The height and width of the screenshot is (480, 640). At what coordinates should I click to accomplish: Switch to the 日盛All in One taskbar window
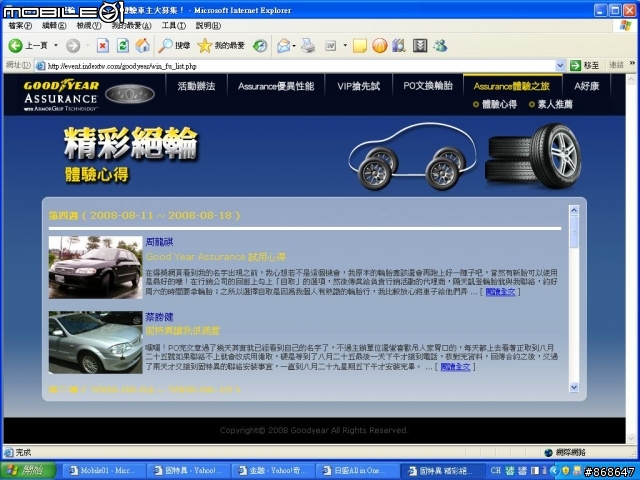[356, 471]
